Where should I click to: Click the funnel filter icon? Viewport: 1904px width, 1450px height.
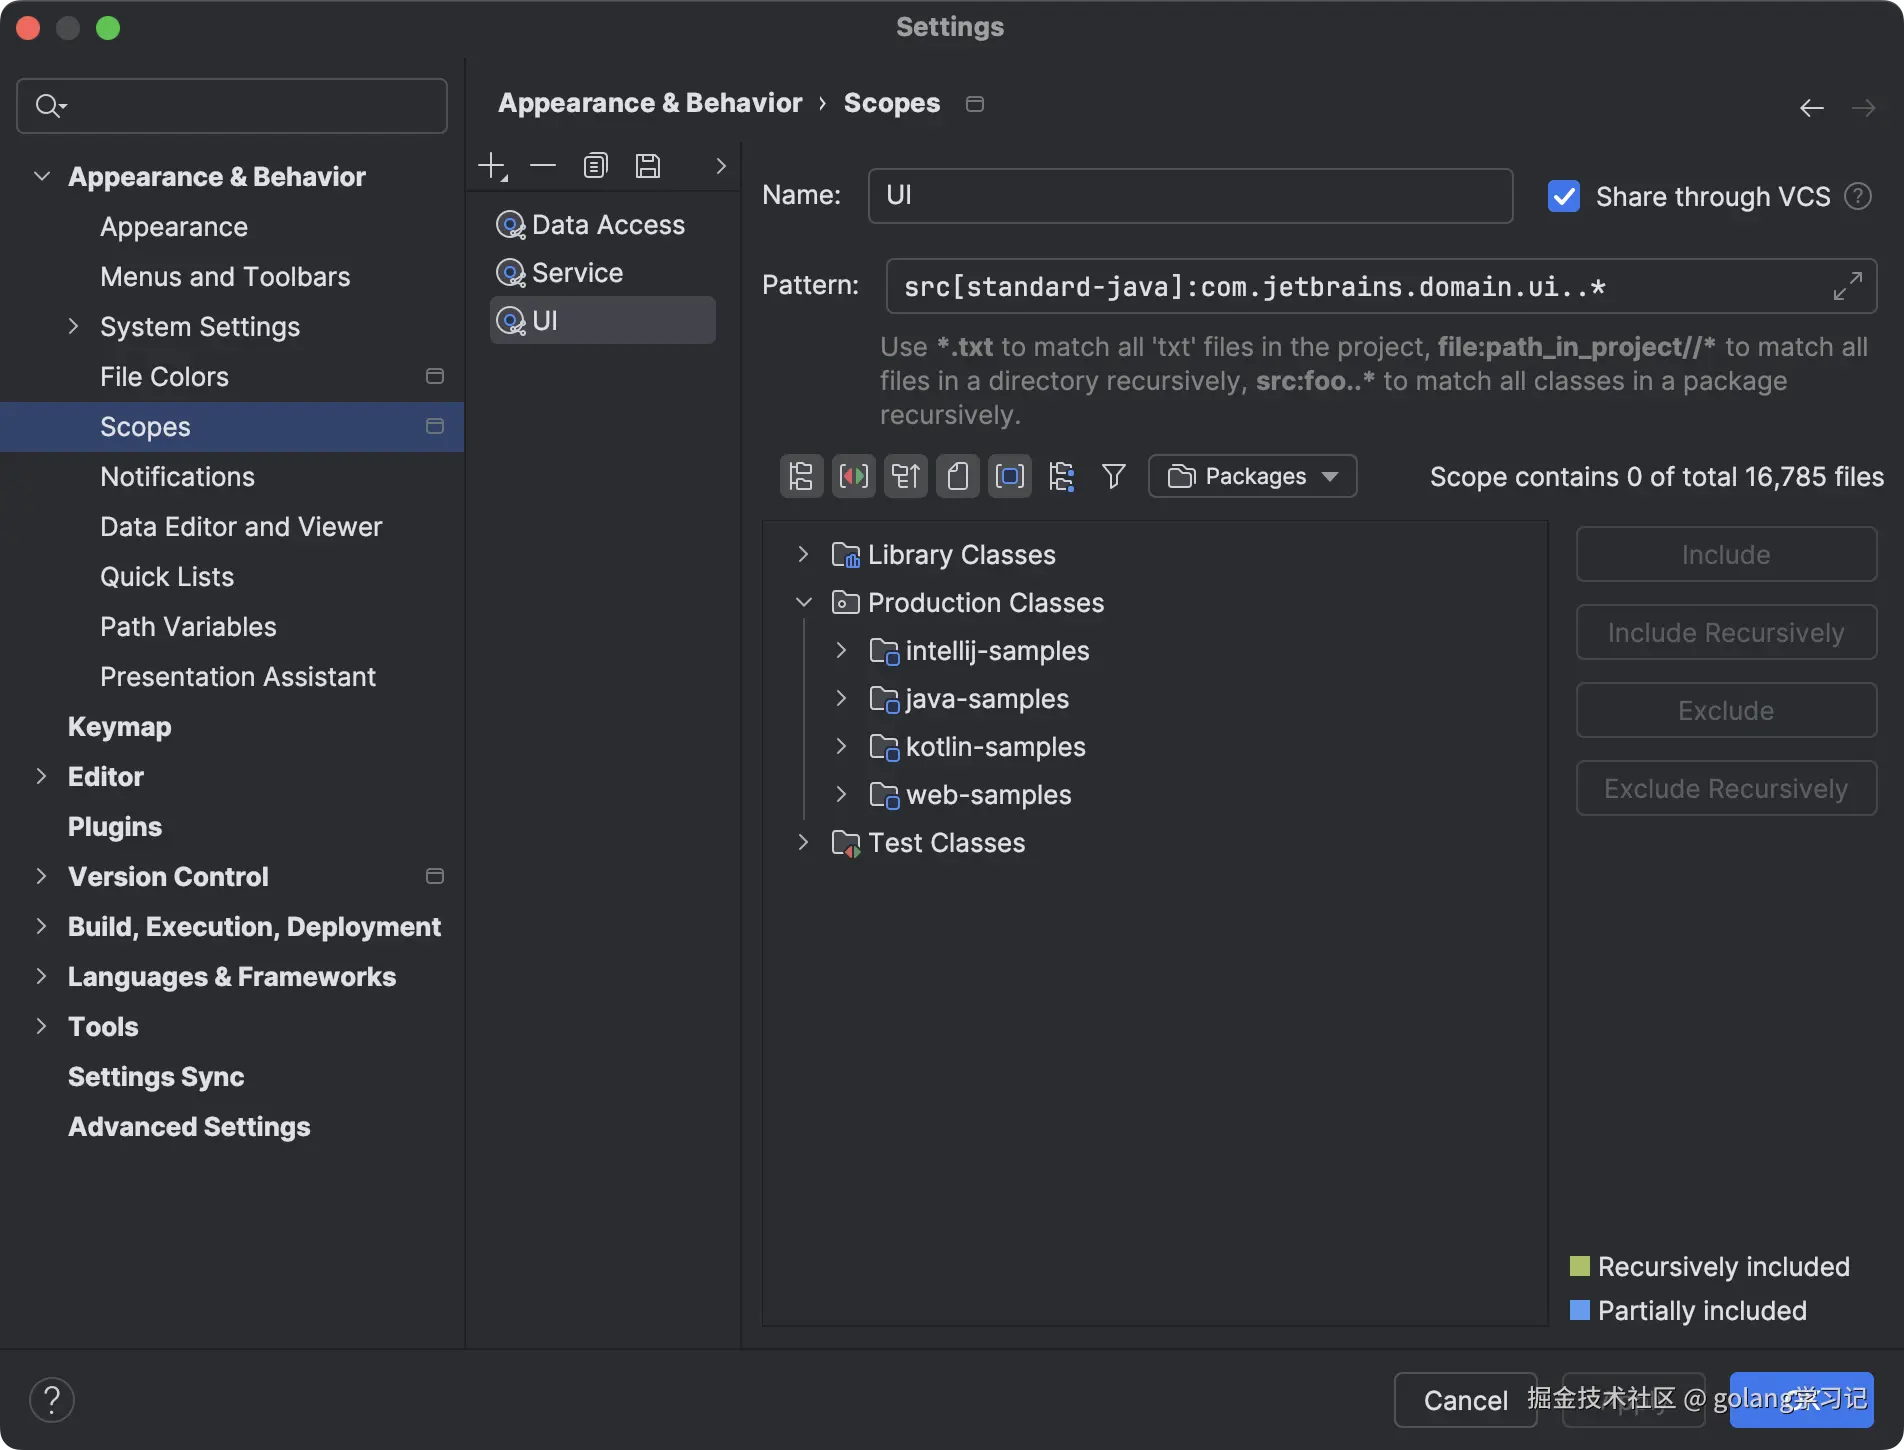(x=1113, y=476)
